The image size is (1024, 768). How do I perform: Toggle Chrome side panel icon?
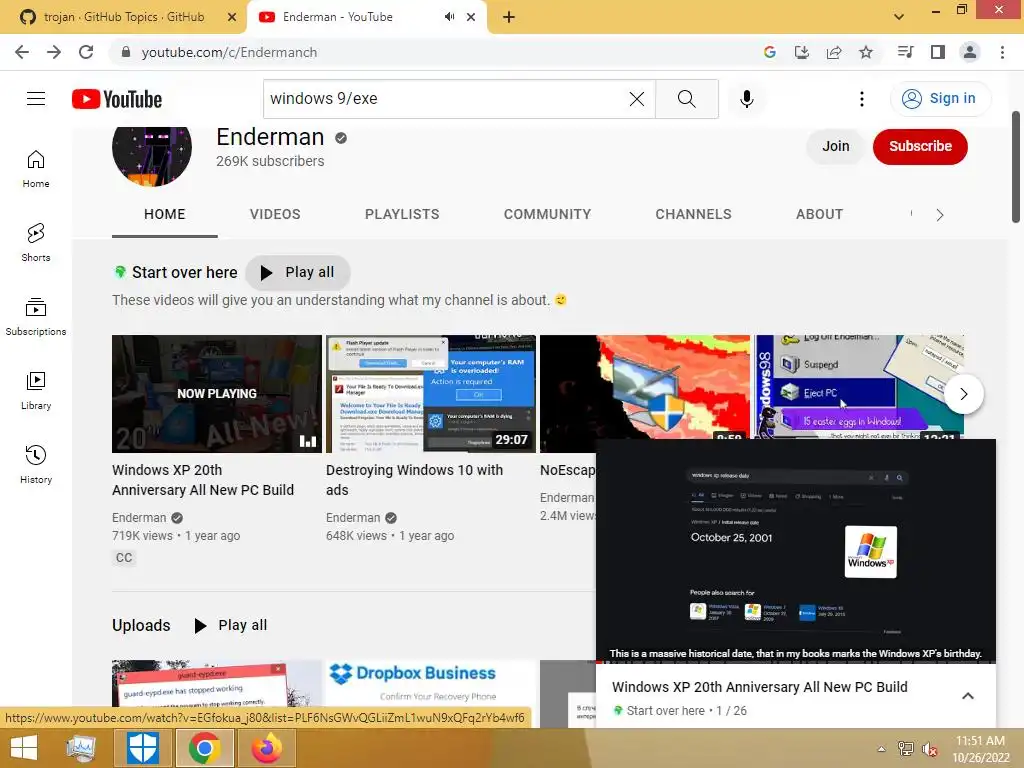938,52
